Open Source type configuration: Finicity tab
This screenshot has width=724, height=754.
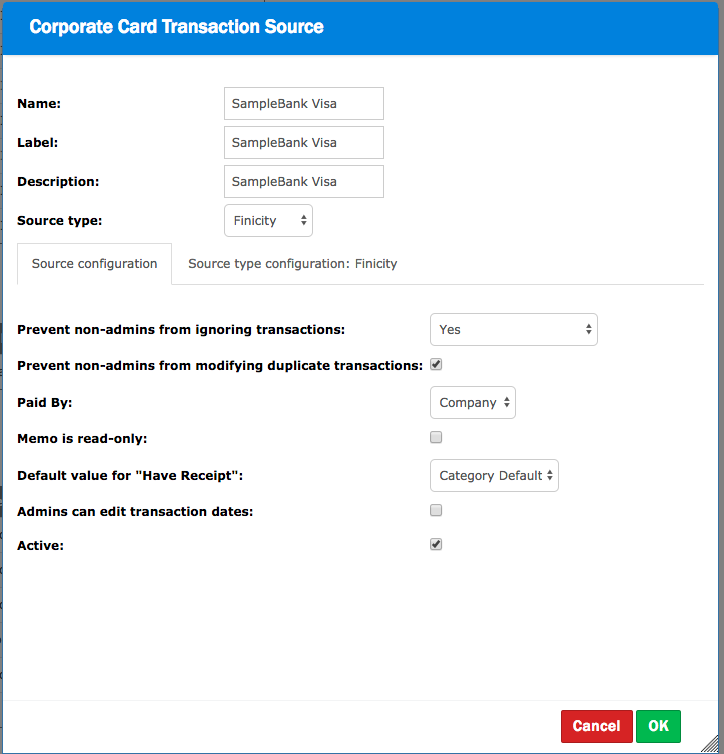coord(292,264)
